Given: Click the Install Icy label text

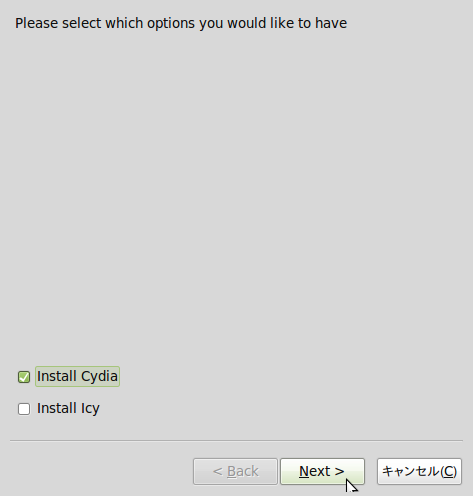Looking at the screenshot, I should tap(68, 408).
